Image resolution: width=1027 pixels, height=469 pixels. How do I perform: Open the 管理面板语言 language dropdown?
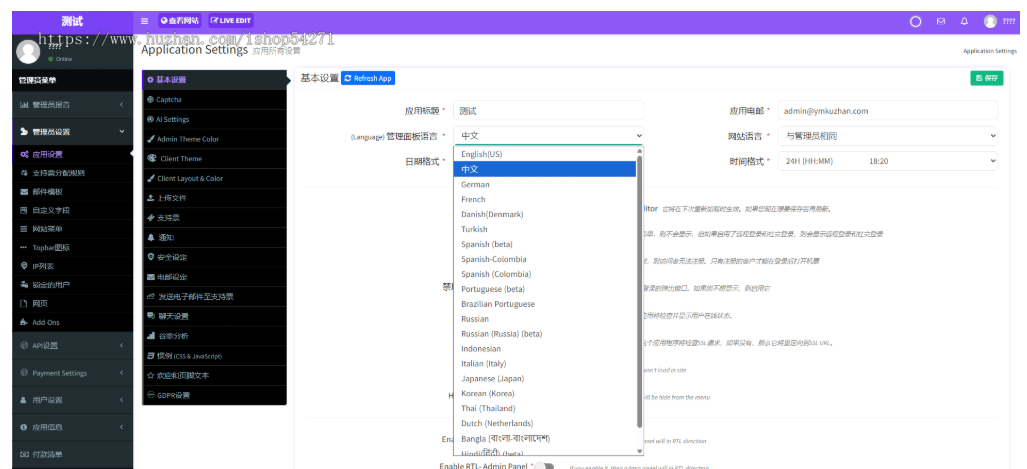tap(548, 136)
